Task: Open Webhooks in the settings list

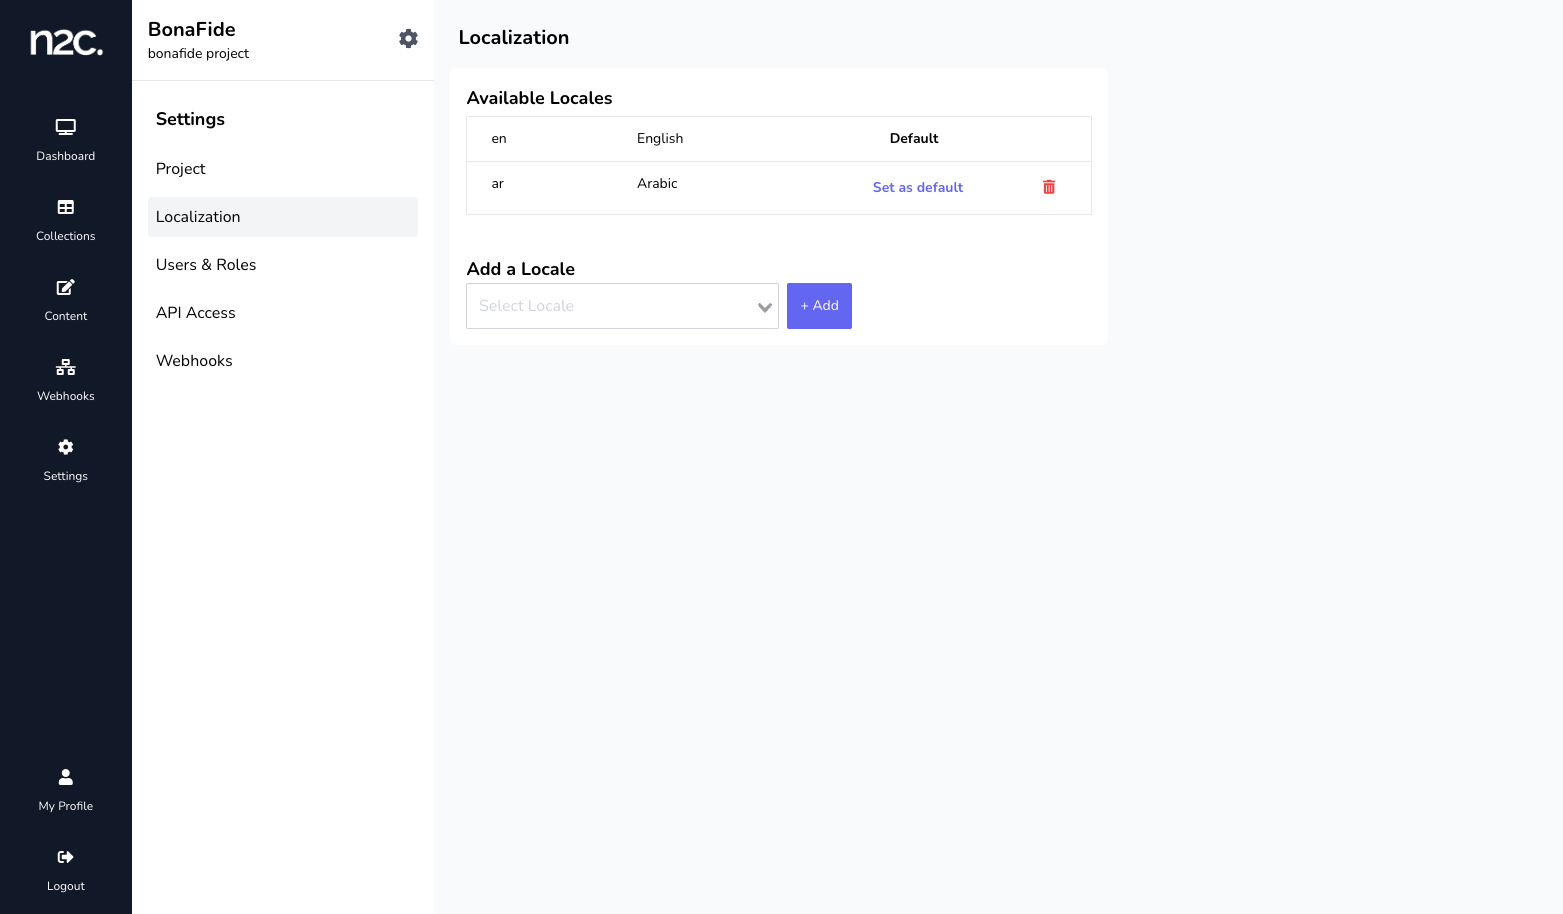Action: (194, 361)
